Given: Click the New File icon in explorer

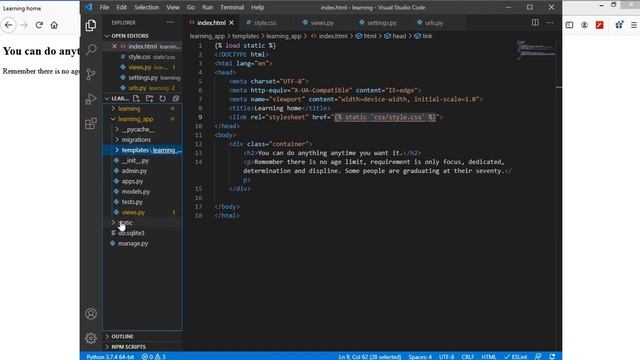Looking at the screenshot, I should (x=136, y=98).
